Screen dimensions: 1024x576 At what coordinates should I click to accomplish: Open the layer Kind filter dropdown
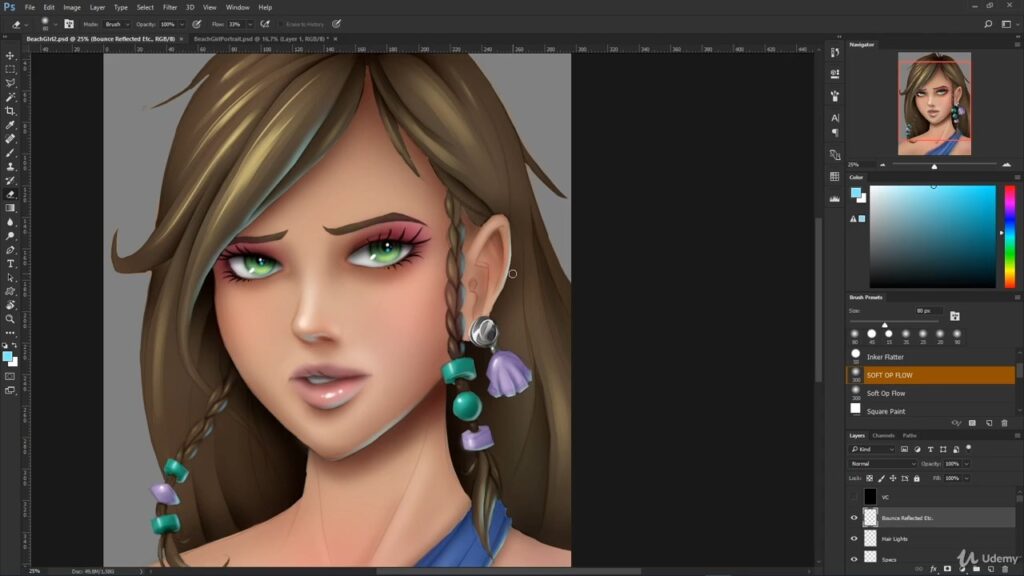[872, 449]
